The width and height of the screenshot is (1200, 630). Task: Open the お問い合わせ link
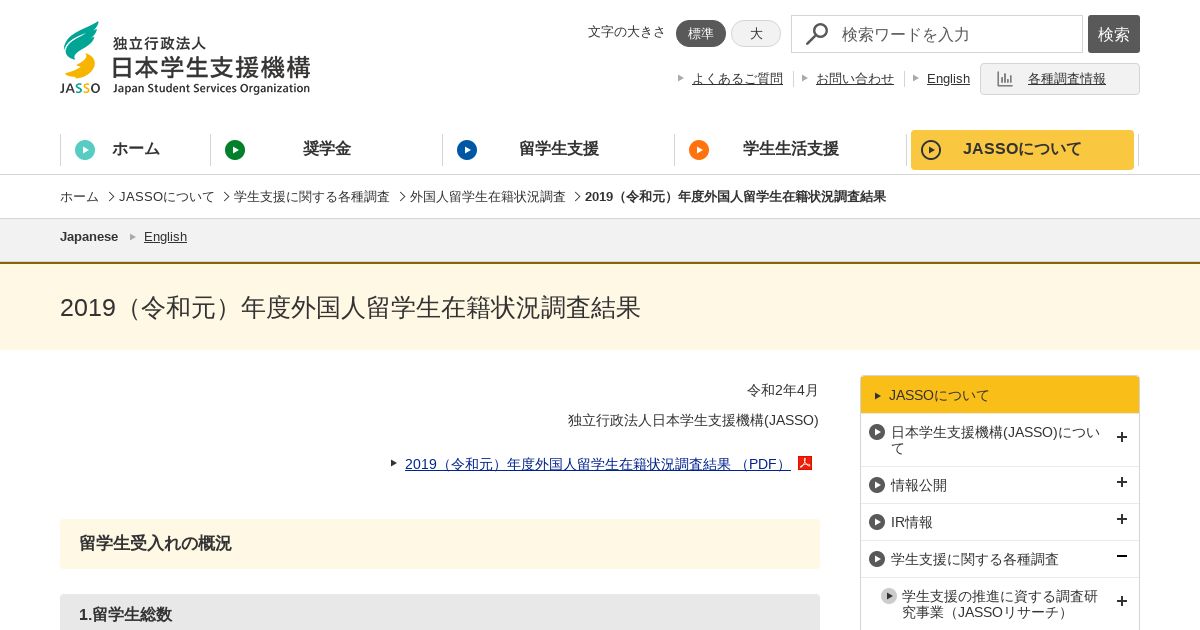(x=855, y=79)
